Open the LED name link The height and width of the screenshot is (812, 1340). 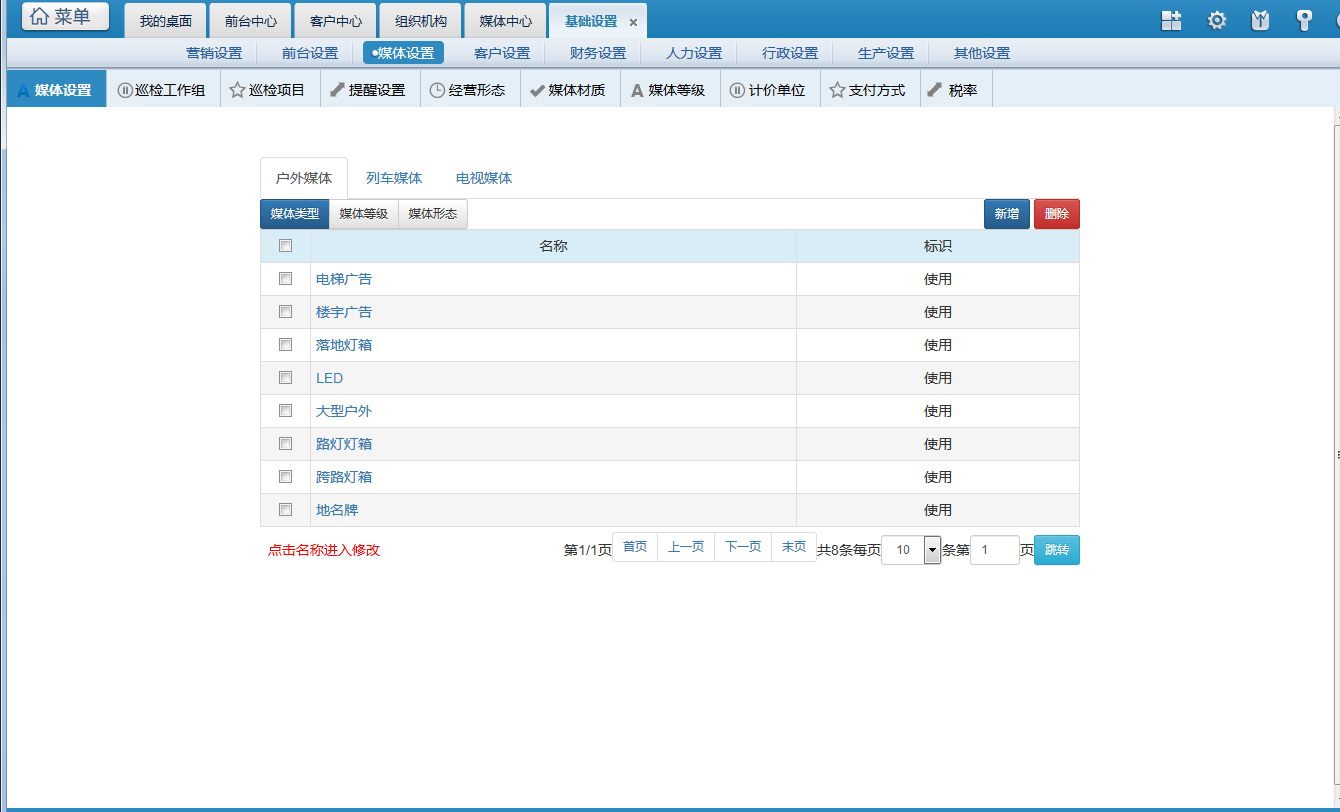[x=329, y=378]
